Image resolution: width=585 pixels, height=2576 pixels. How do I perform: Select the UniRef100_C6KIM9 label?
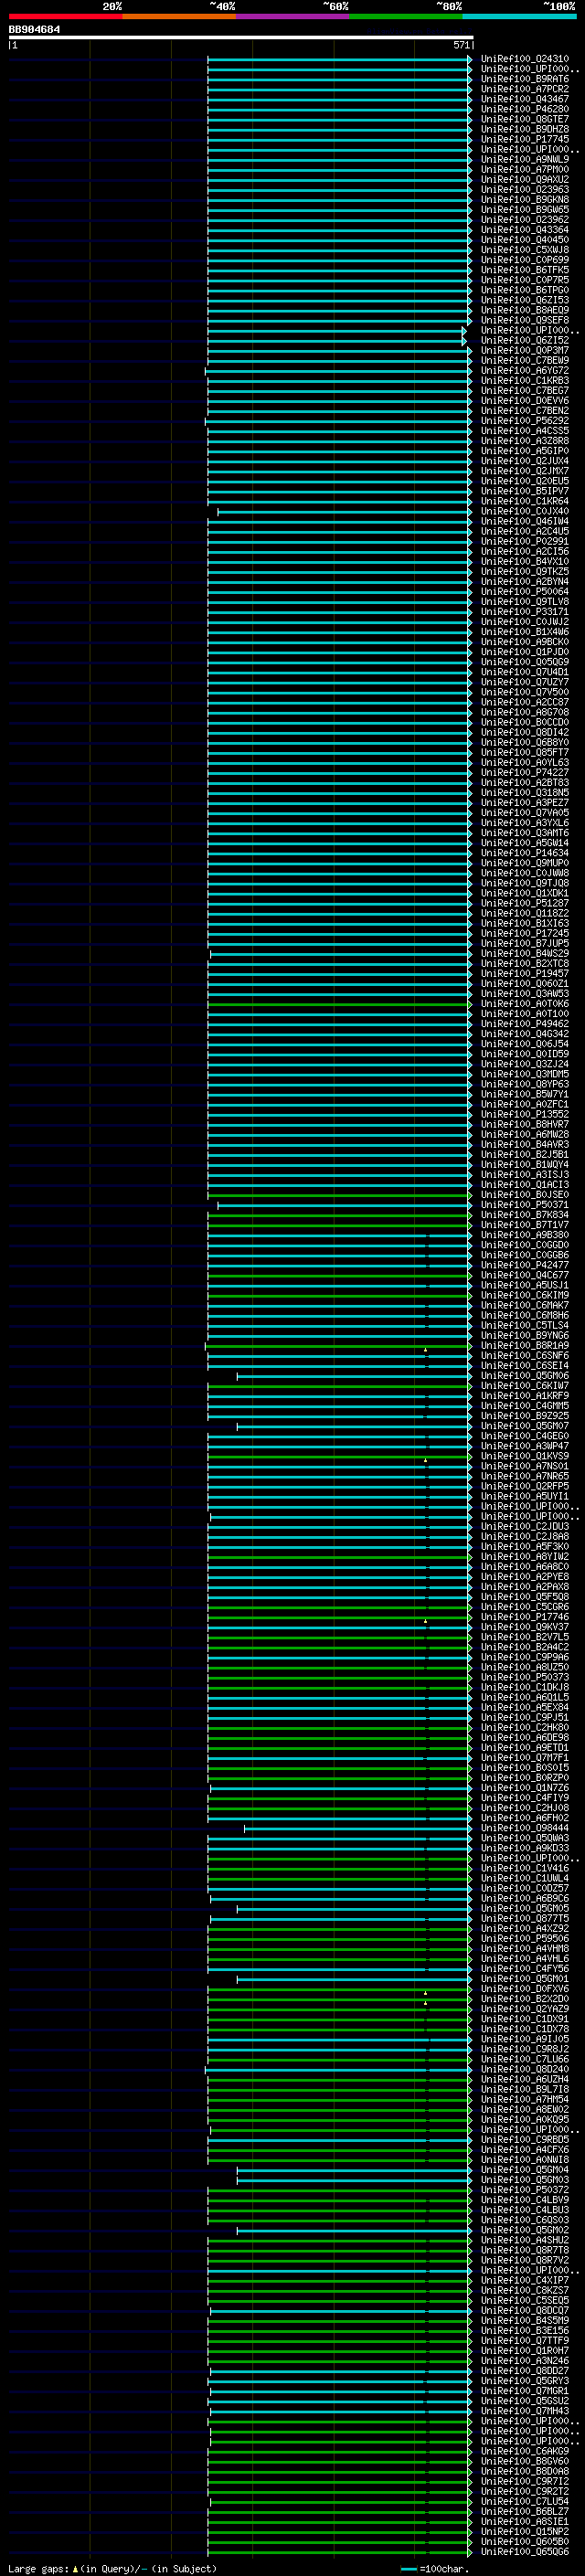tap(524, 1295)
